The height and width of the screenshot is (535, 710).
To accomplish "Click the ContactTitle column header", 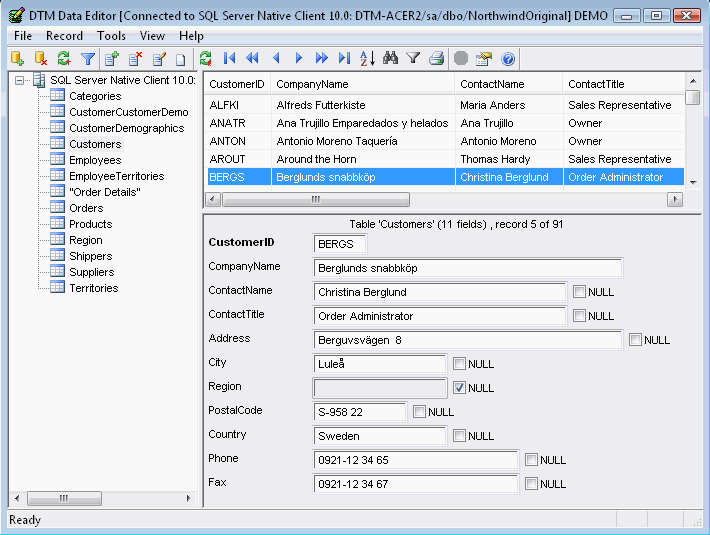I will (624, 84).
